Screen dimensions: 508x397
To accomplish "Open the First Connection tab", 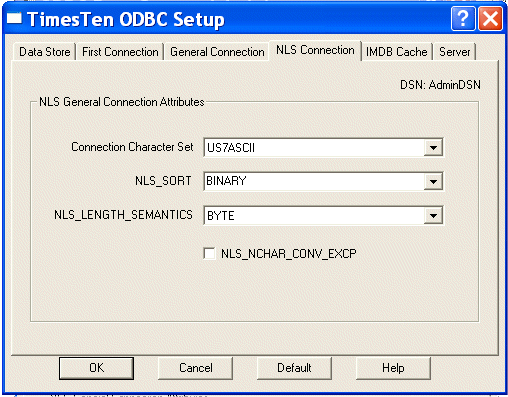I will pos(120,52).
